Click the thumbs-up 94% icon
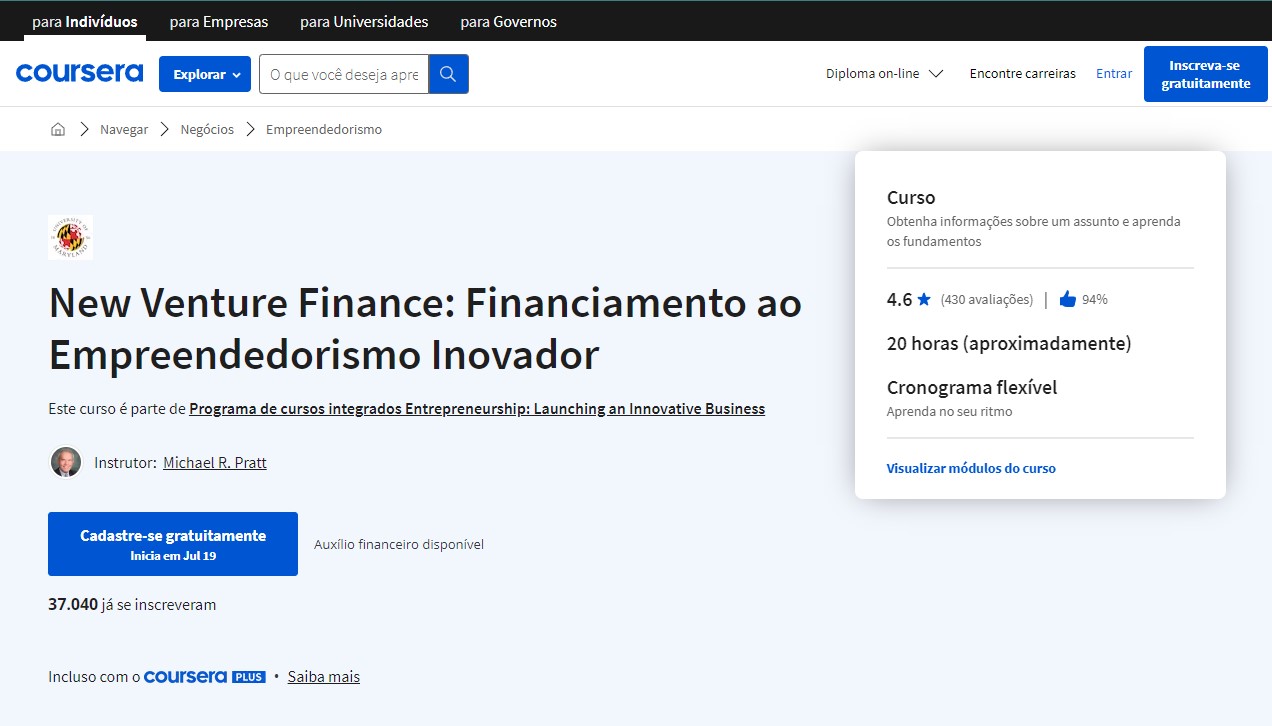This screenshot has width=1272, height=726. point(1067,299)
